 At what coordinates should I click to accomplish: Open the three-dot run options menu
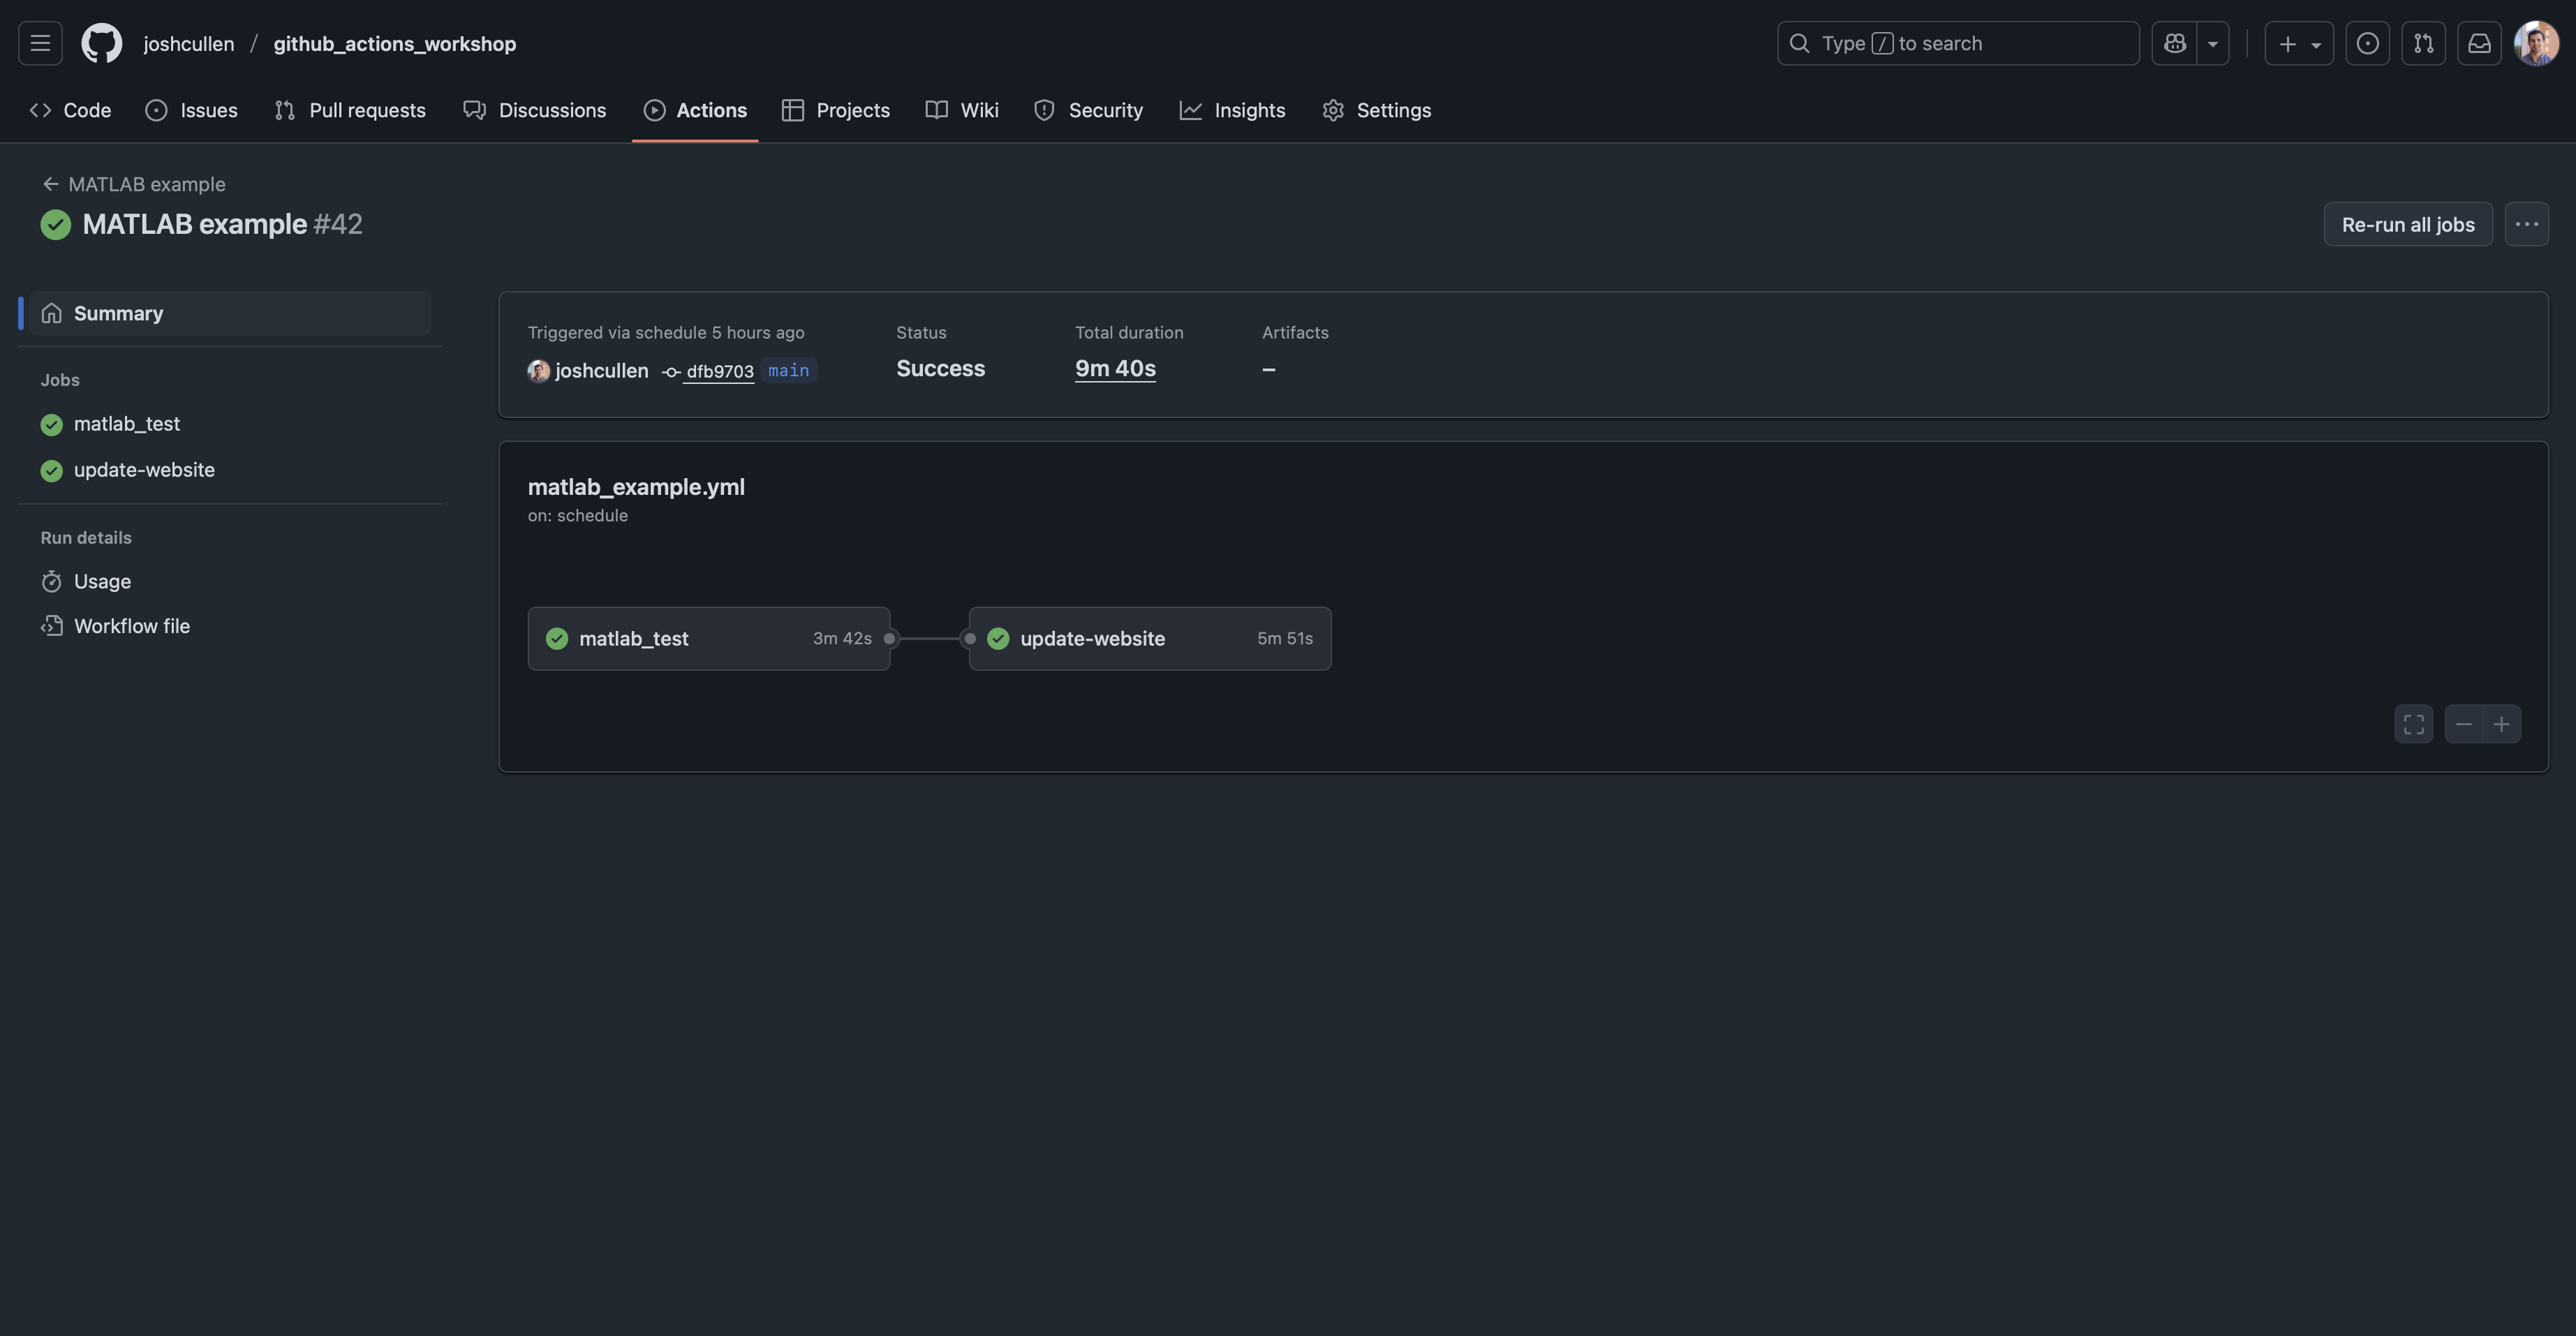tap(2526, 224)
